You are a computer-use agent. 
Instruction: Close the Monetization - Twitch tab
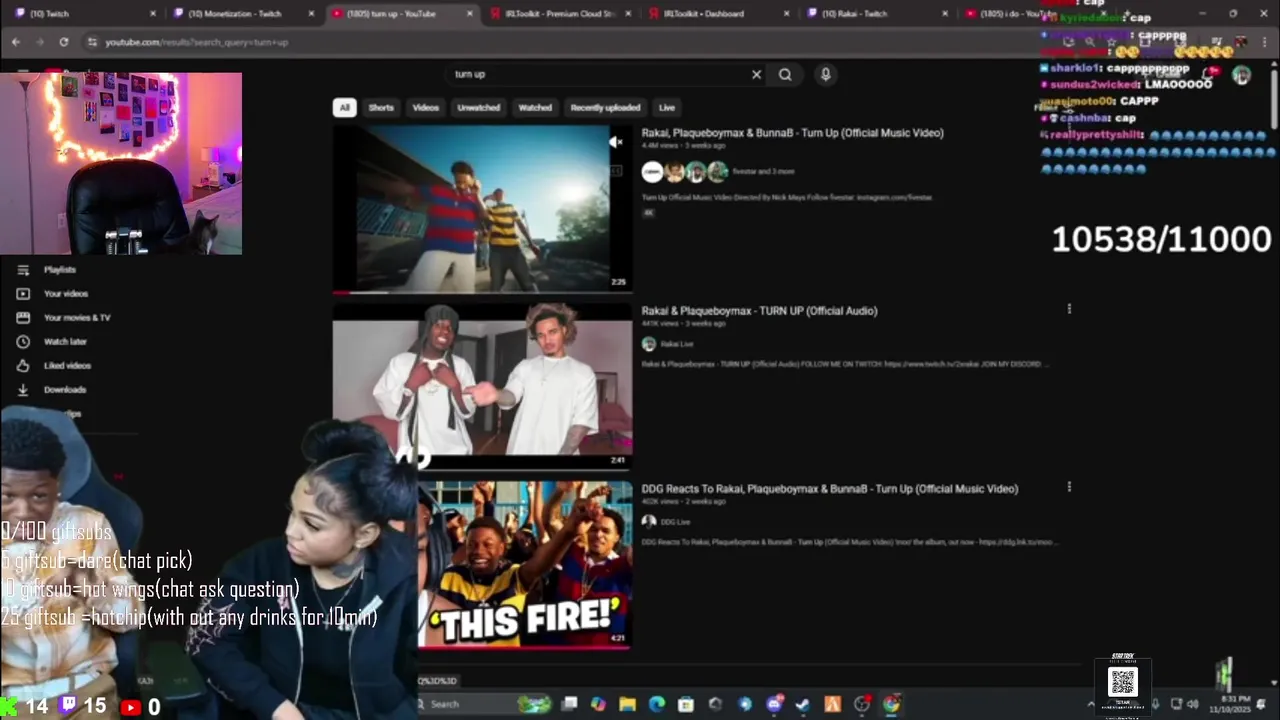(x=311, y=14)
